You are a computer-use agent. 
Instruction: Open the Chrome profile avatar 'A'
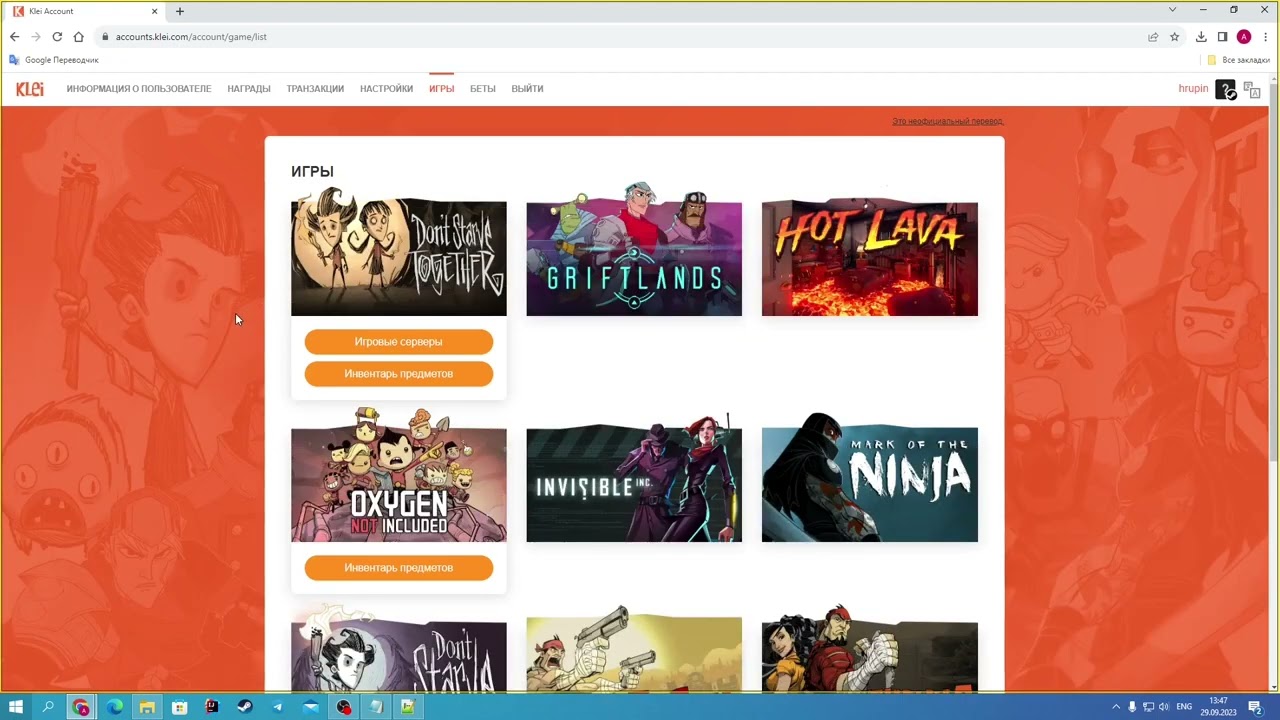point(1244,37)
